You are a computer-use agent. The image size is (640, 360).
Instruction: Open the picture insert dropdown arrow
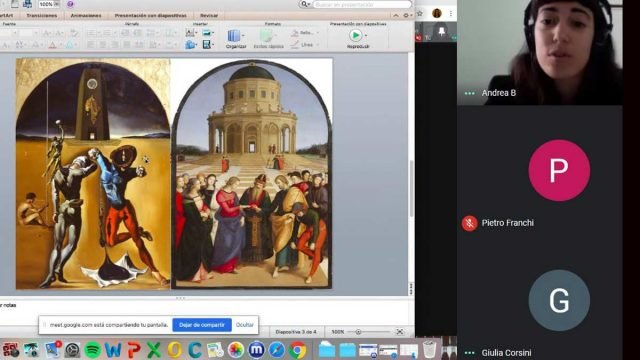click(x=213, y=33)
